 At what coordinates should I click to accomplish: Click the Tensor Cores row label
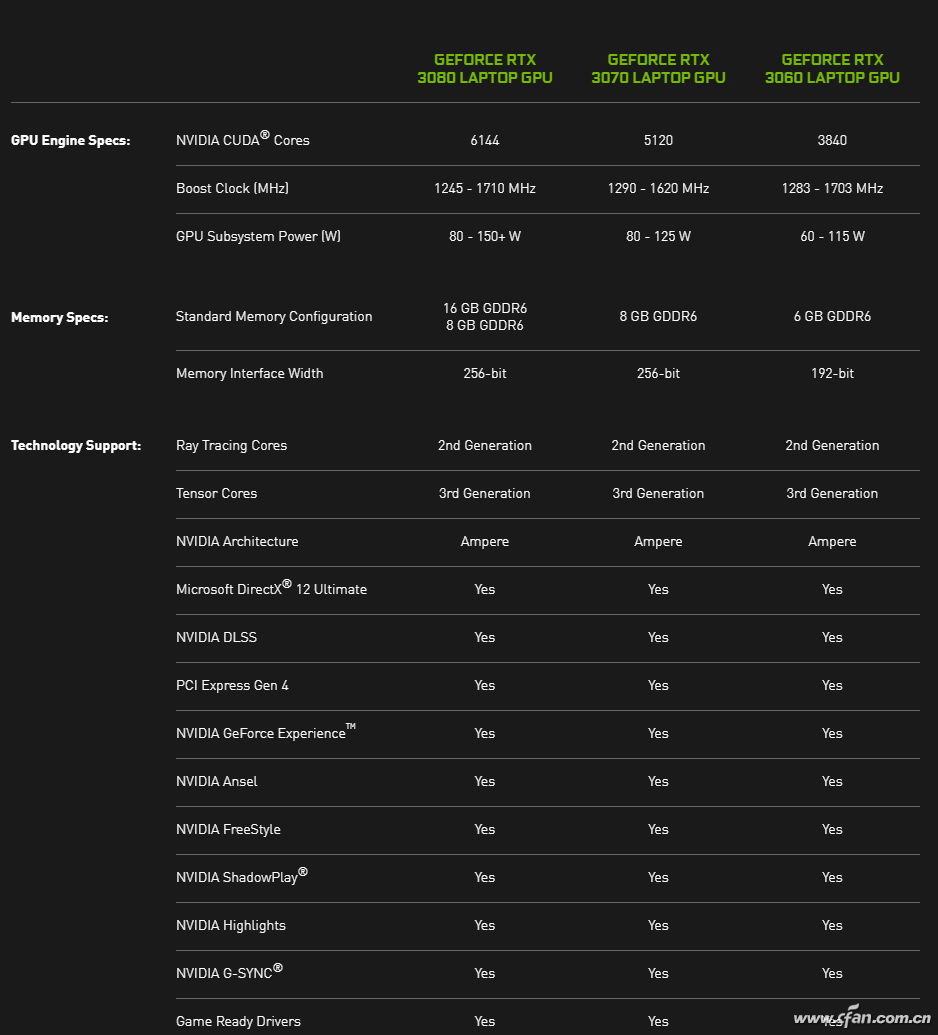217,494
